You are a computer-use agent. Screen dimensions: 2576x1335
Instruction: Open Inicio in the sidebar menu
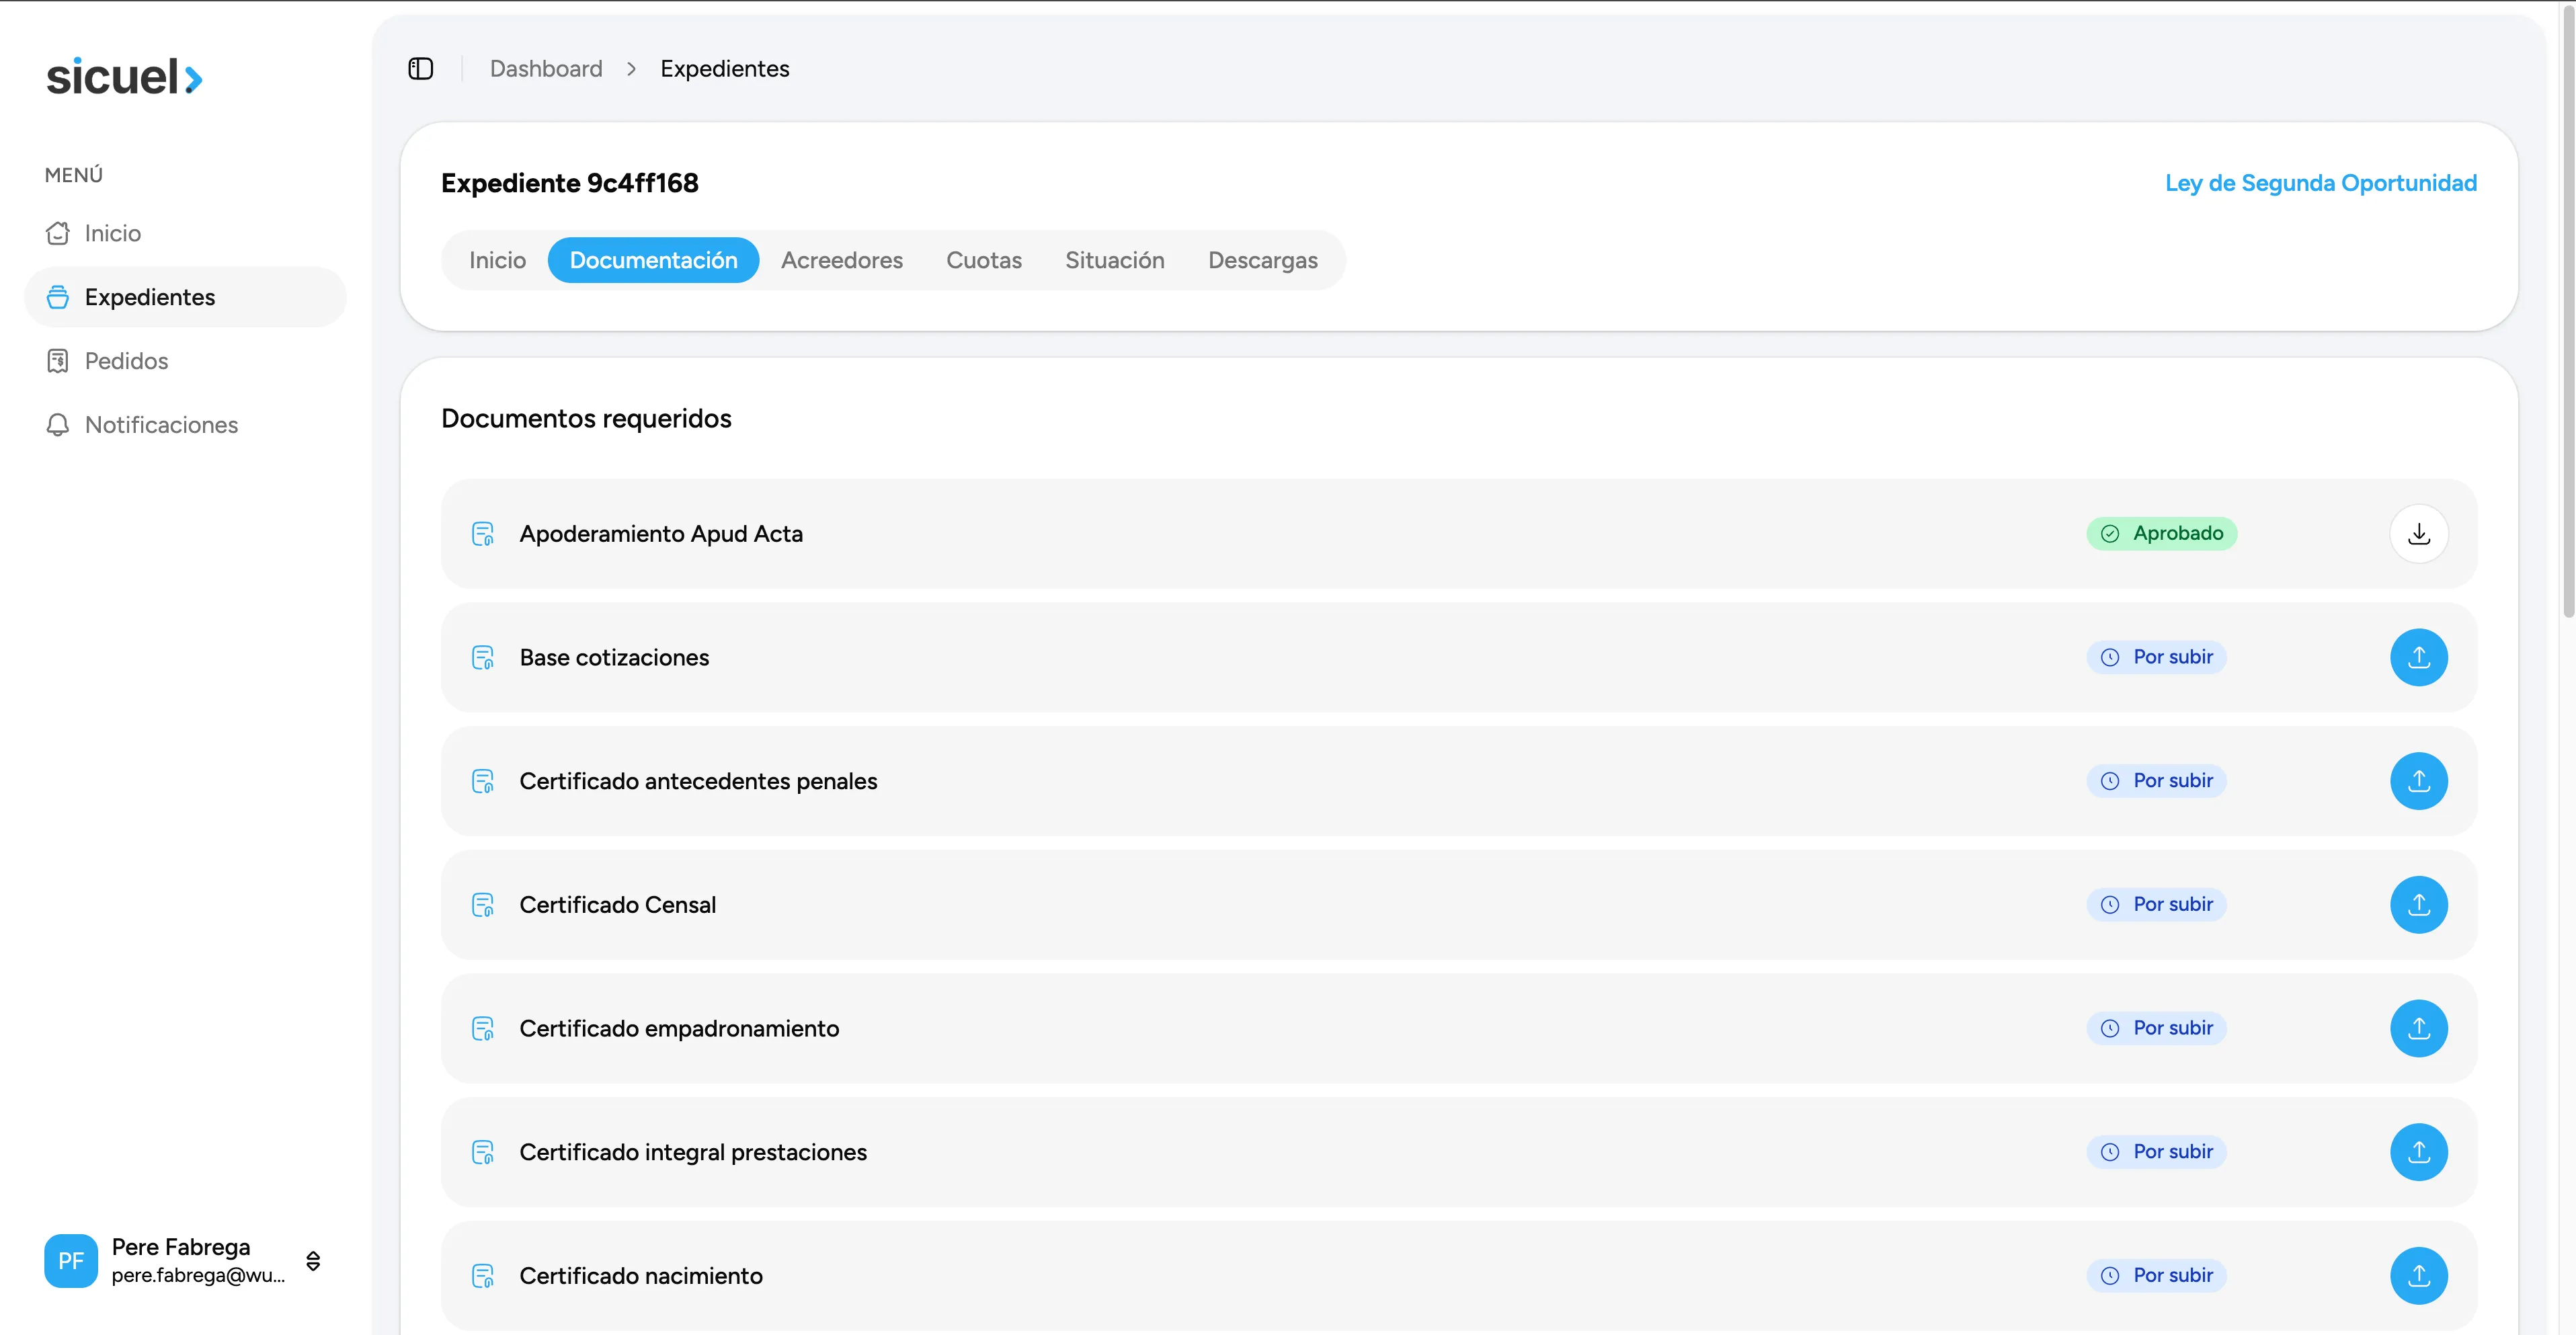coord(185,233)
